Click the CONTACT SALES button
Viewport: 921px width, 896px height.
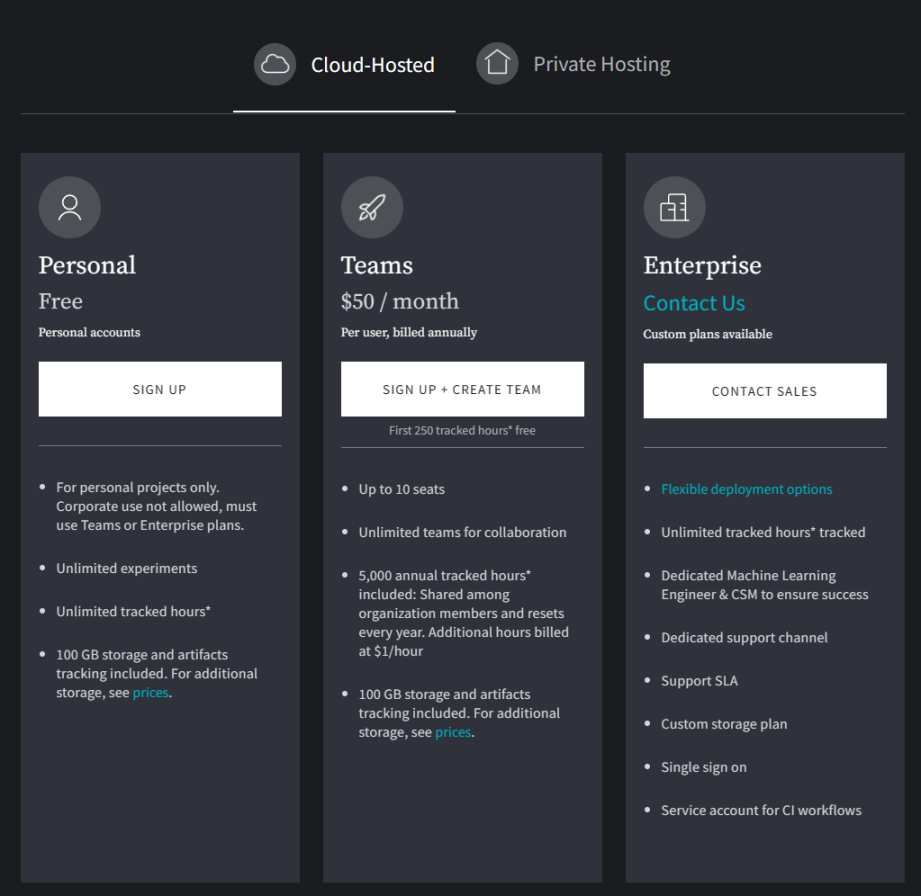[765, 391]
